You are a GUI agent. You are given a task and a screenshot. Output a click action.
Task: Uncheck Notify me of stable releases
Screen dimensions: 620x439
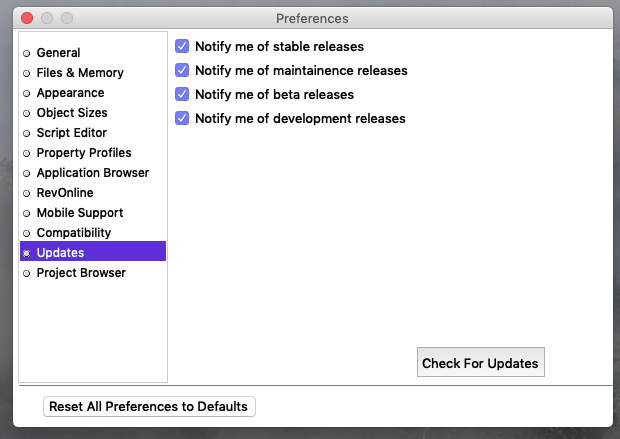tap(182, 46)
